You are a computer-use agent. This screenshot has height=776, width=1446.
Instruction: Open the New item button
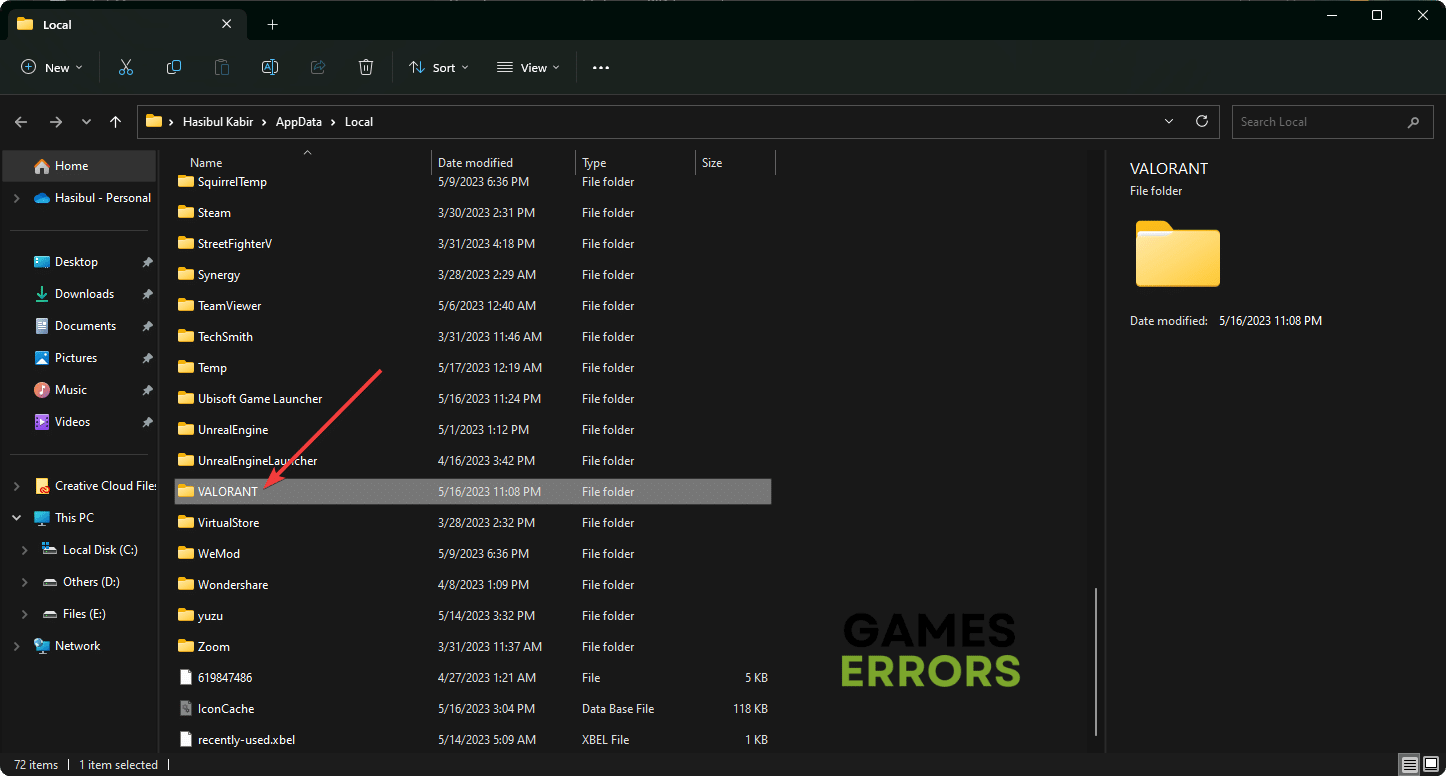coord(52,68)
